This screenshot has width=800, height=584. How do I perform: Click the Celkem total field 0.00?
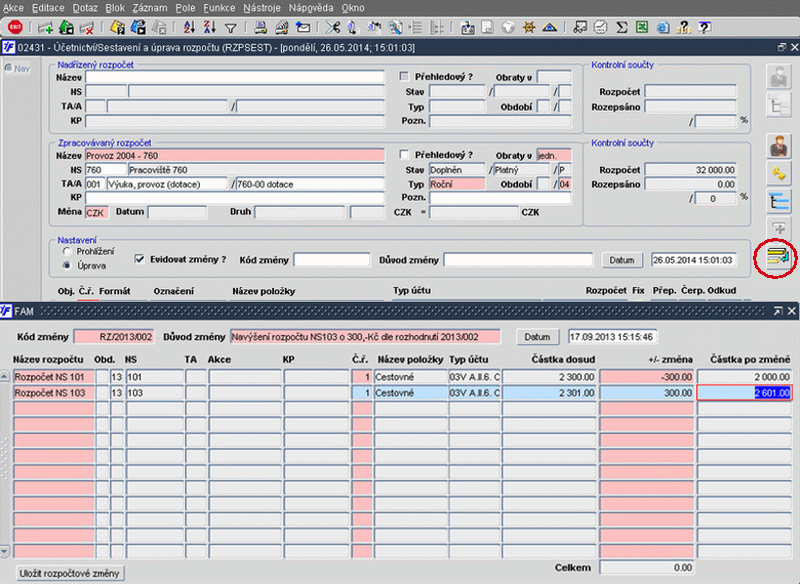pyautogui.click(x=646, y=567)
